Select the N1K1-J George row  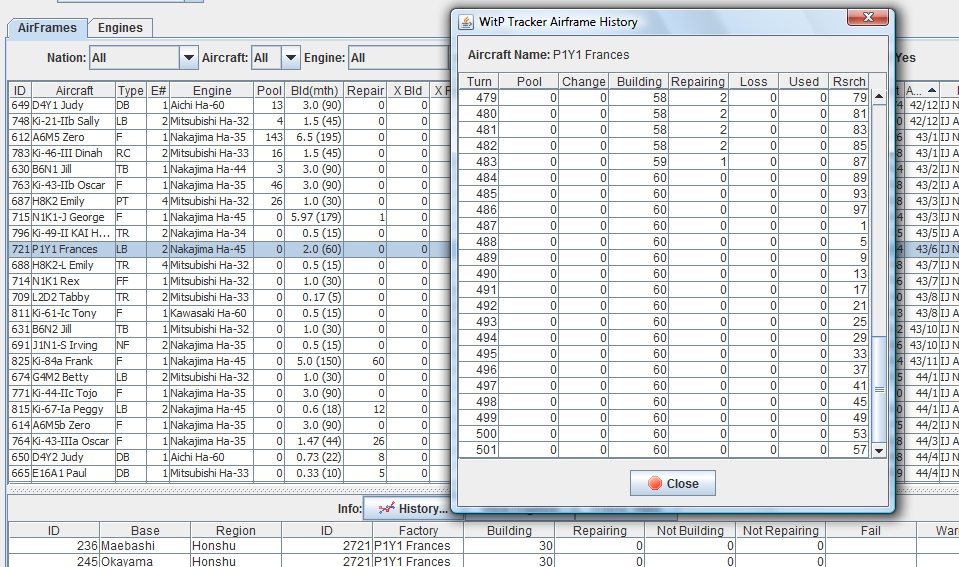coord(229,217)
